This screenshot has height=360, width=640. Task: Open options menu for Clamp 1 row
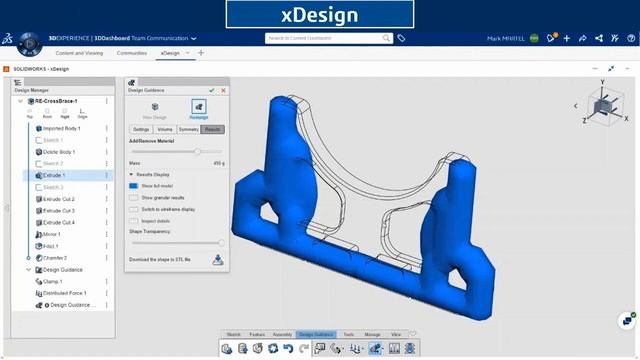pos(107,282)
